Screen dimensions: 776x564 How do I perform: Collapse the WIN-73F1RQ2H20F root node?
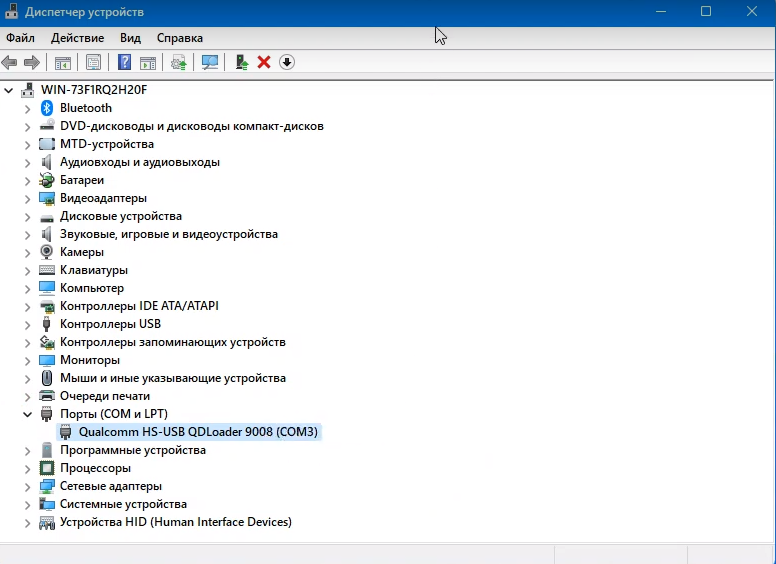coord(8,90)
